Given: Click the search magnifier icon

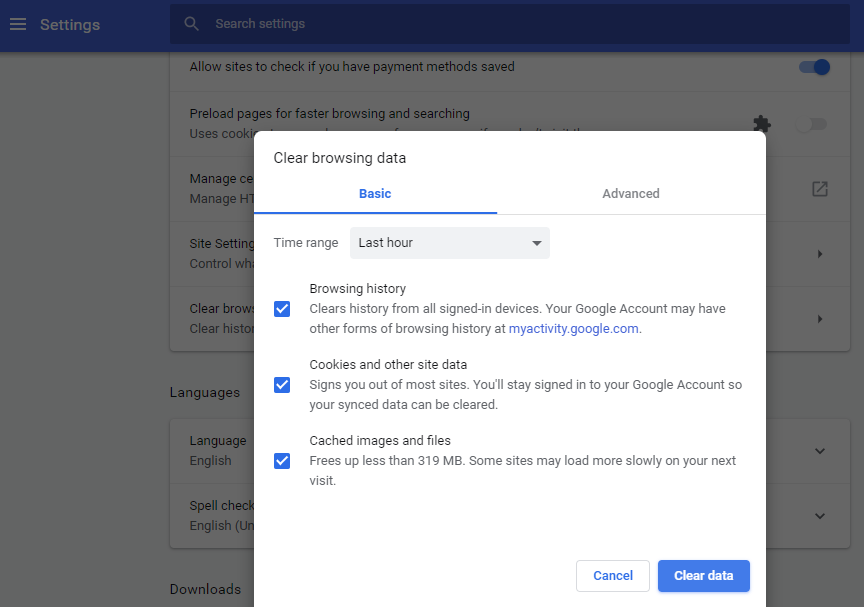Looking at the screenshot, I should (x=191, y=24).
